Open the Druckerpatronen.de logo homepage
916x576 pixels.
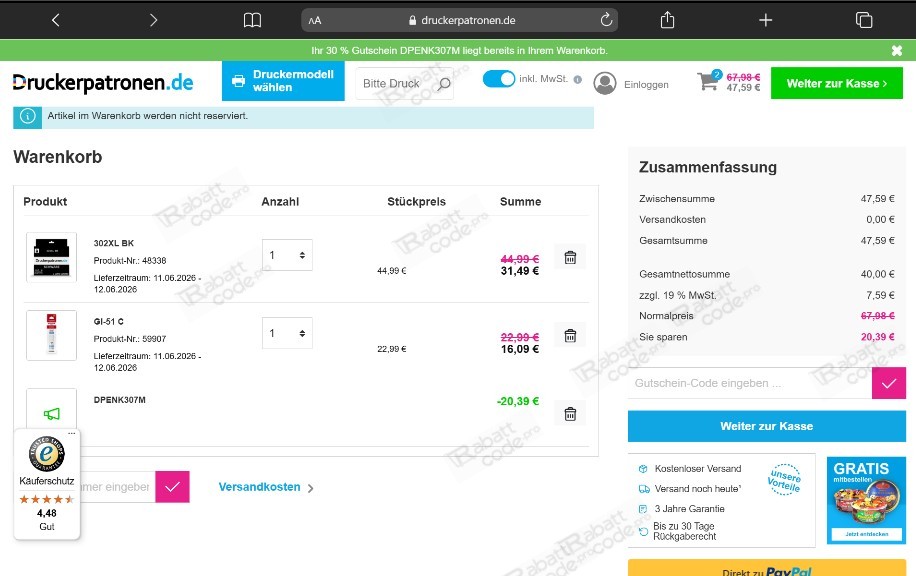[103, 83]
